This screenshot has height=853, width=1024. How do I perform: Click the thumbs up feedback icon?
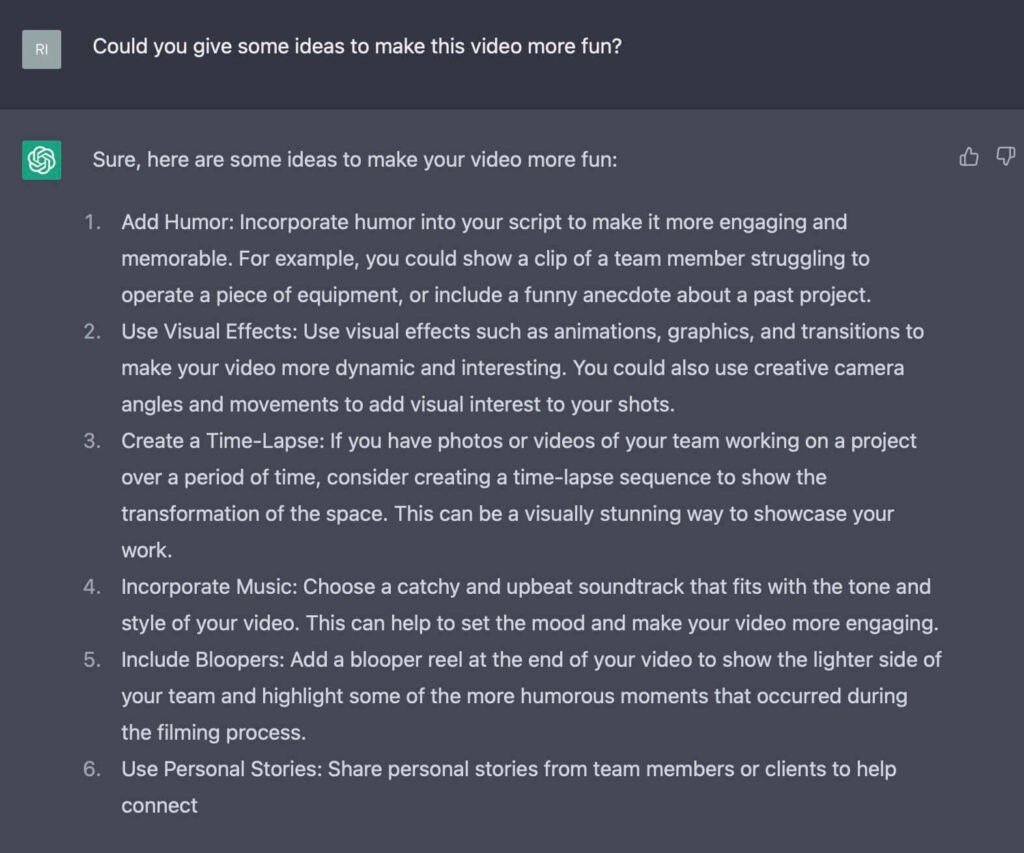pos(968,157)
